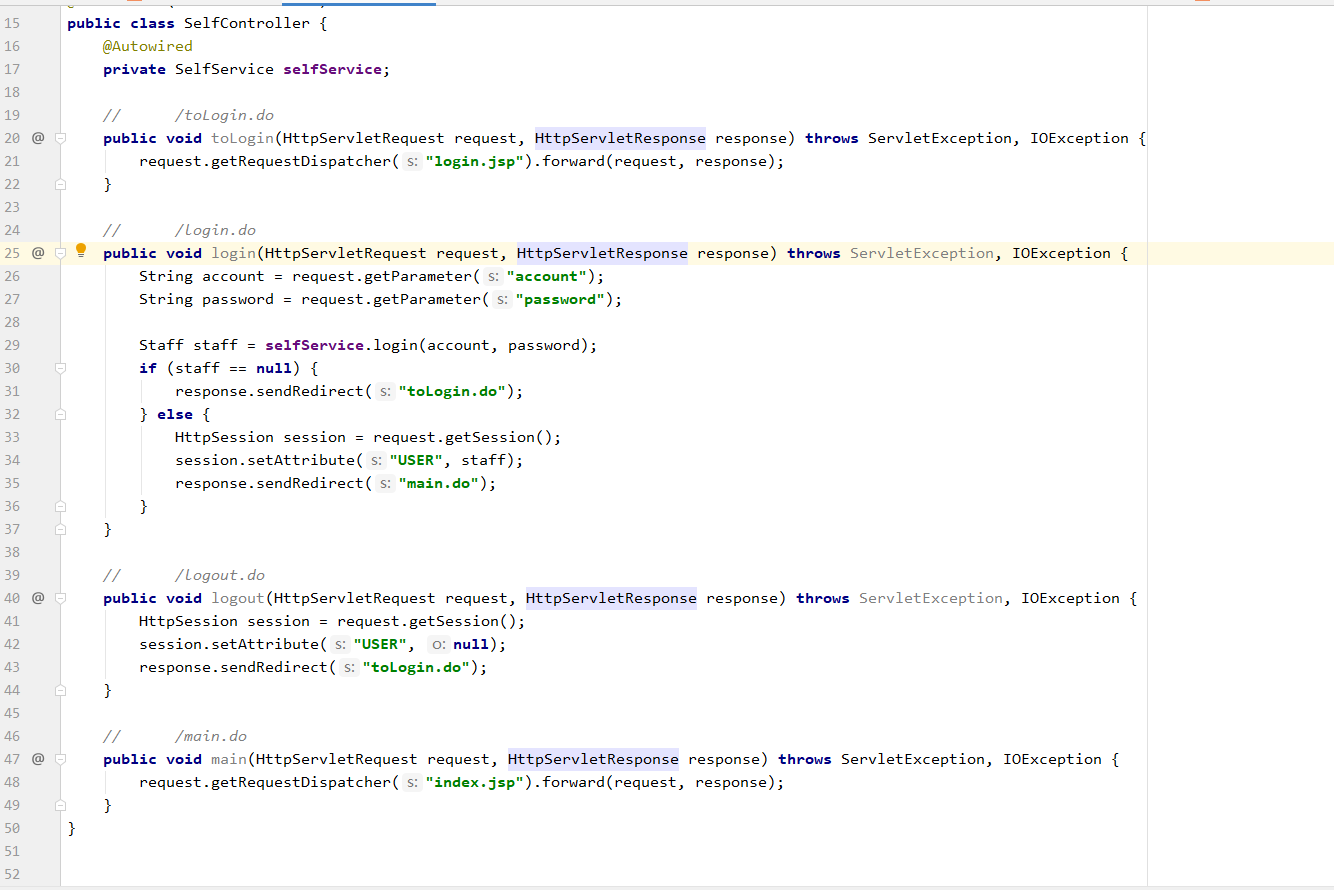This screenshot has width=1334, height=890.
Task: Collapse the else block at line 32
Action: coord(60,414)
